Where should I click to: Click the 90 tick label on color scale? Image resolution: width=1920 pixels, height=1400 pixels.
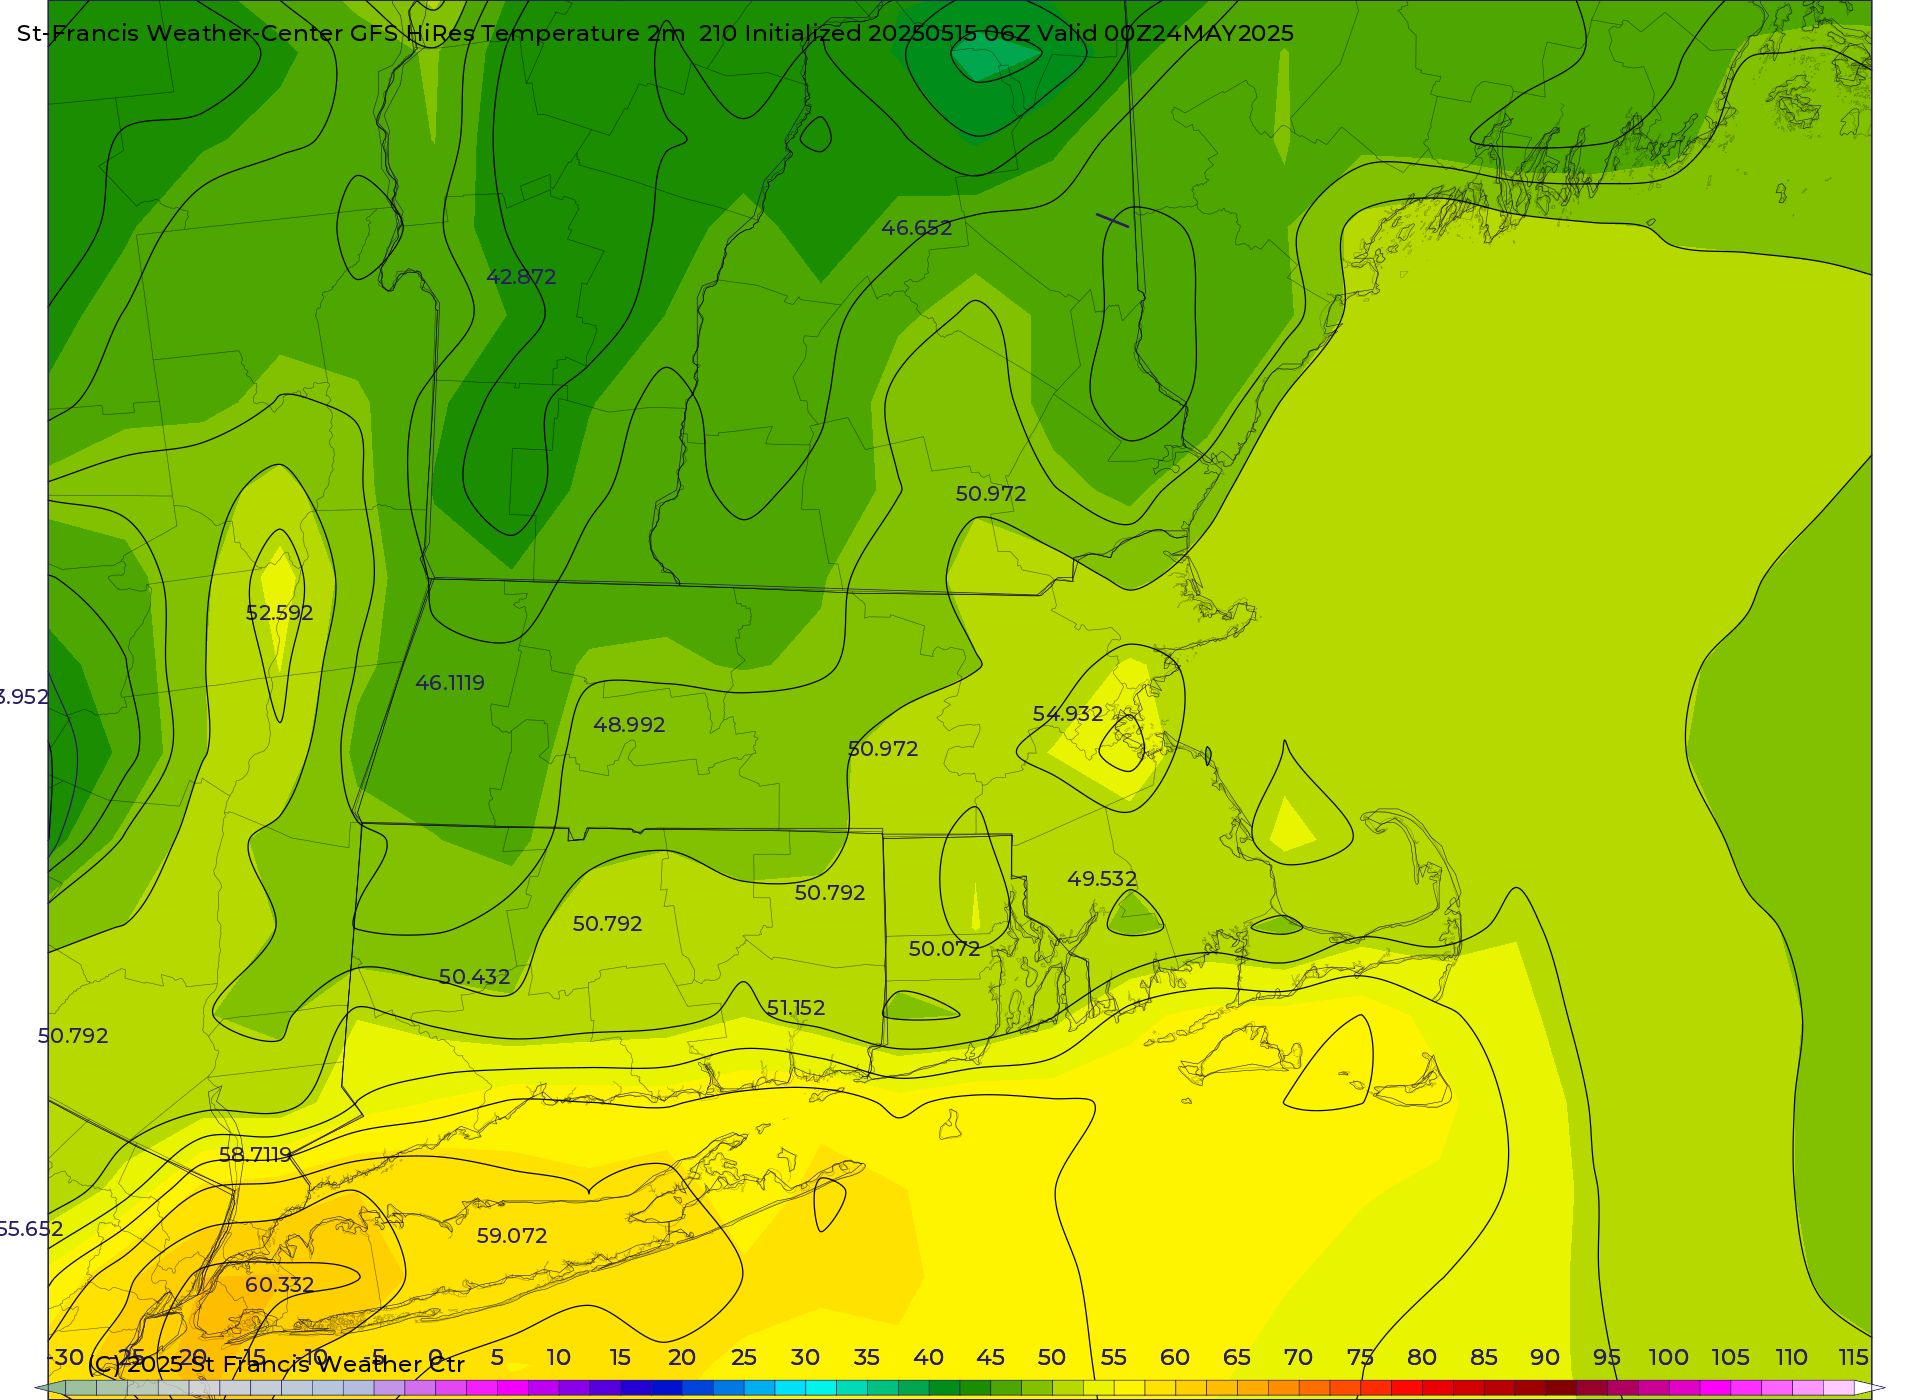(x=1545, y=1358)
